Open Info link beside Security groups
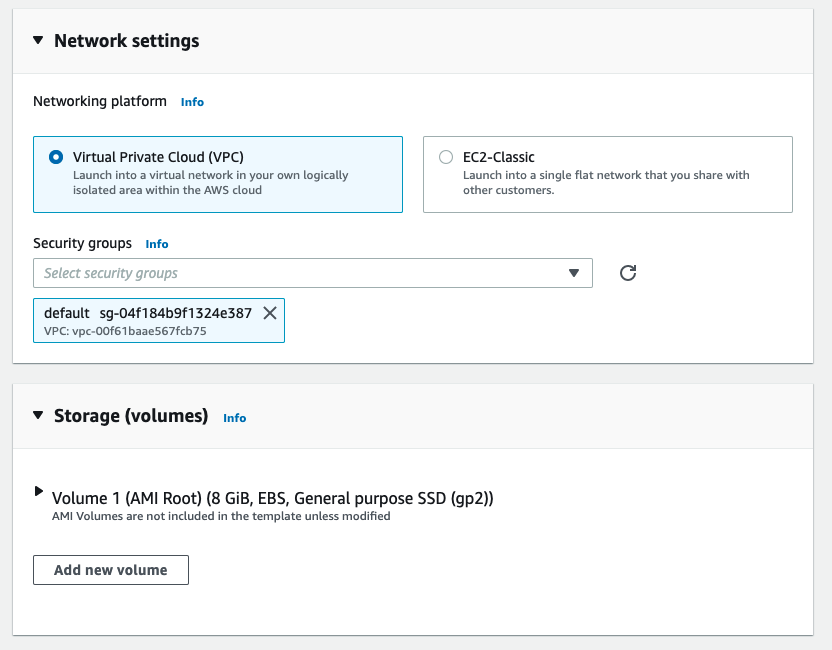The width and height of the screenshot is (832, 650). click(157, 244)
